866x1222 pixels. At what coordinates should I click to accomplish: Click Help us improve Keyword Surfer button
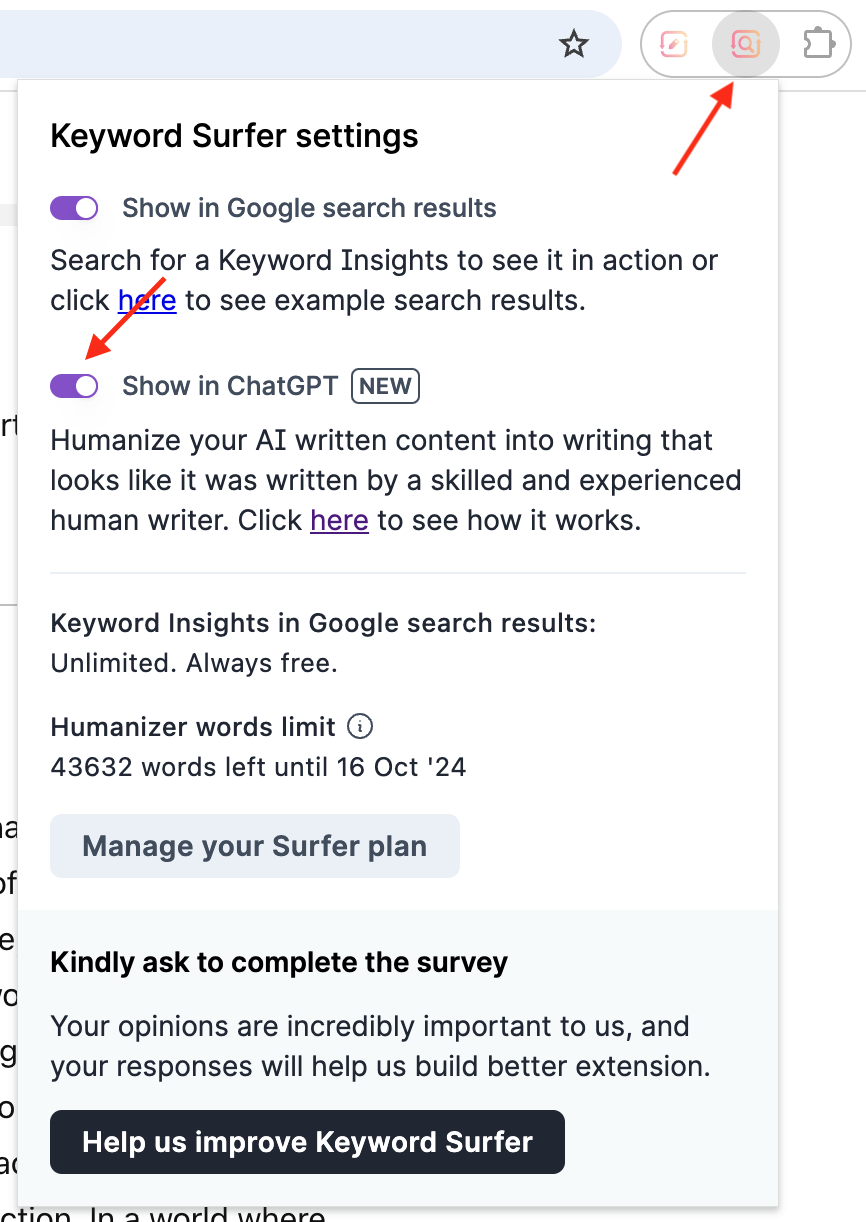[x=307, y=1142]
